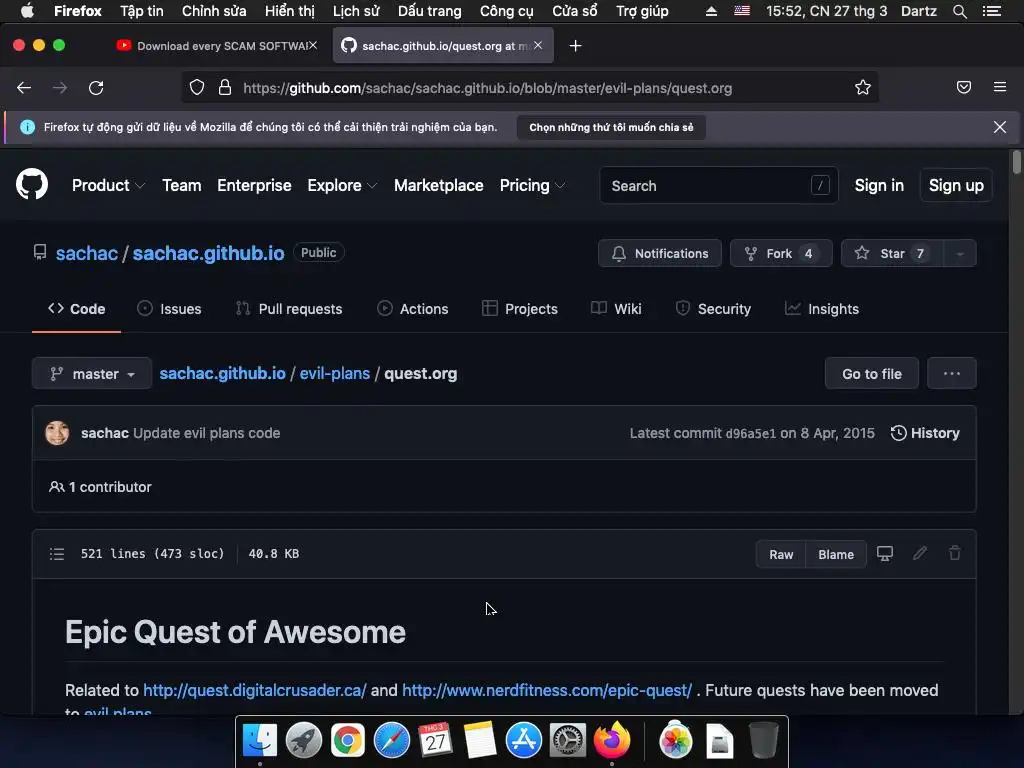Open Finder from the dock

(x=260, y=741)
